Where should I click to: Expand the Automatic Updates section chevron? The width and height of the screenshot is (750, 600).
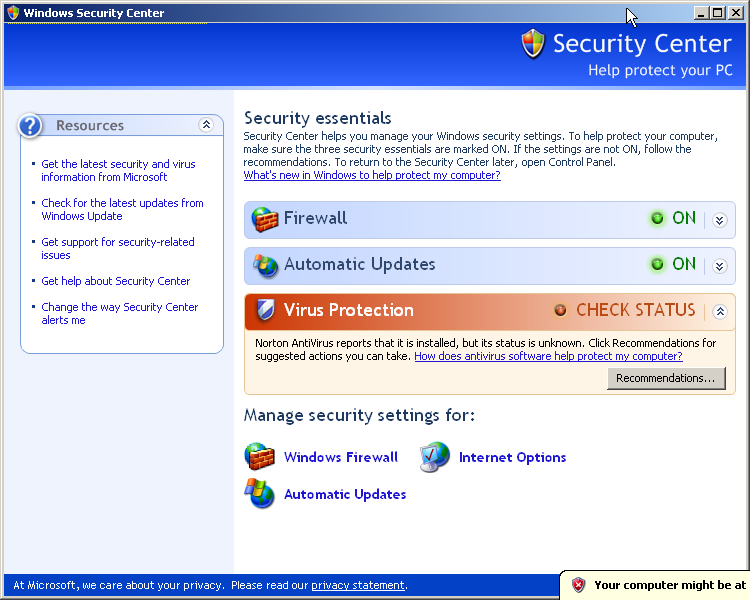point(719,266)
